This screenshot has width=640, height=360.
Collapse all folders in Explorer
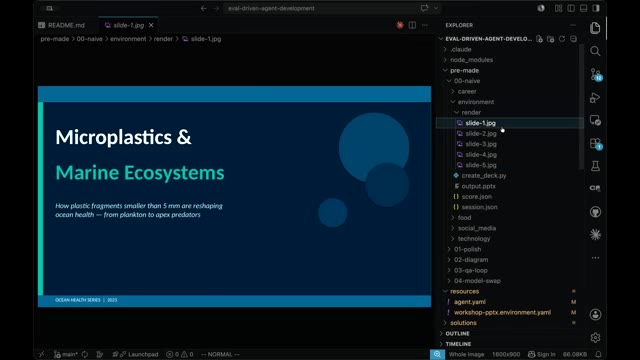click(573, 39)
